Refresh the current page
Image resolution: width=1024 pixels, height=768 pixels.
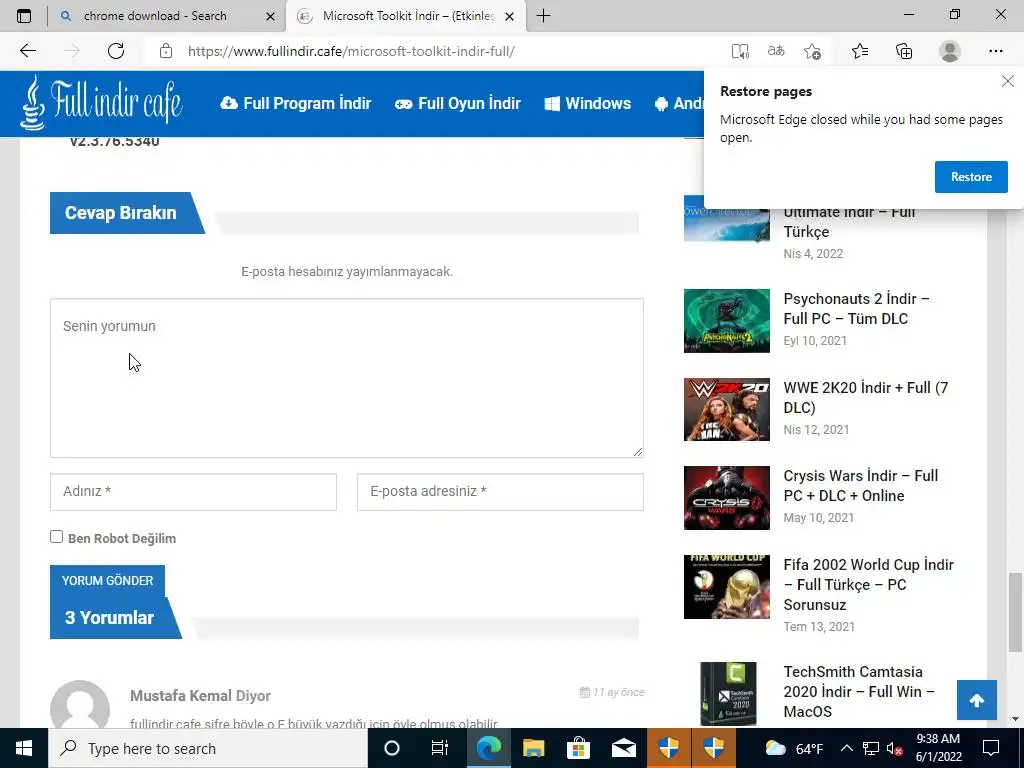coord(116,51)
